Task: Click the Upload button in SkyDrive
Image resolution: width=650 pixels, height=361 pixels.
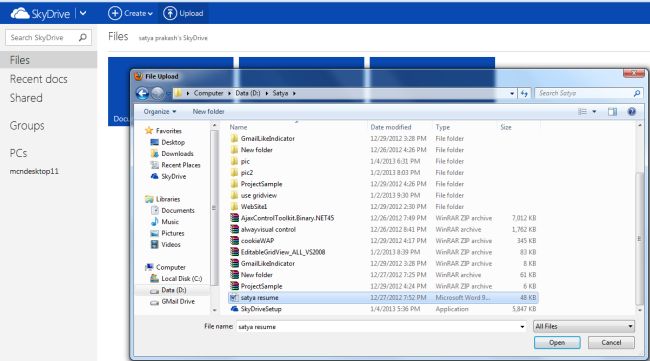Action: (183, 13)
